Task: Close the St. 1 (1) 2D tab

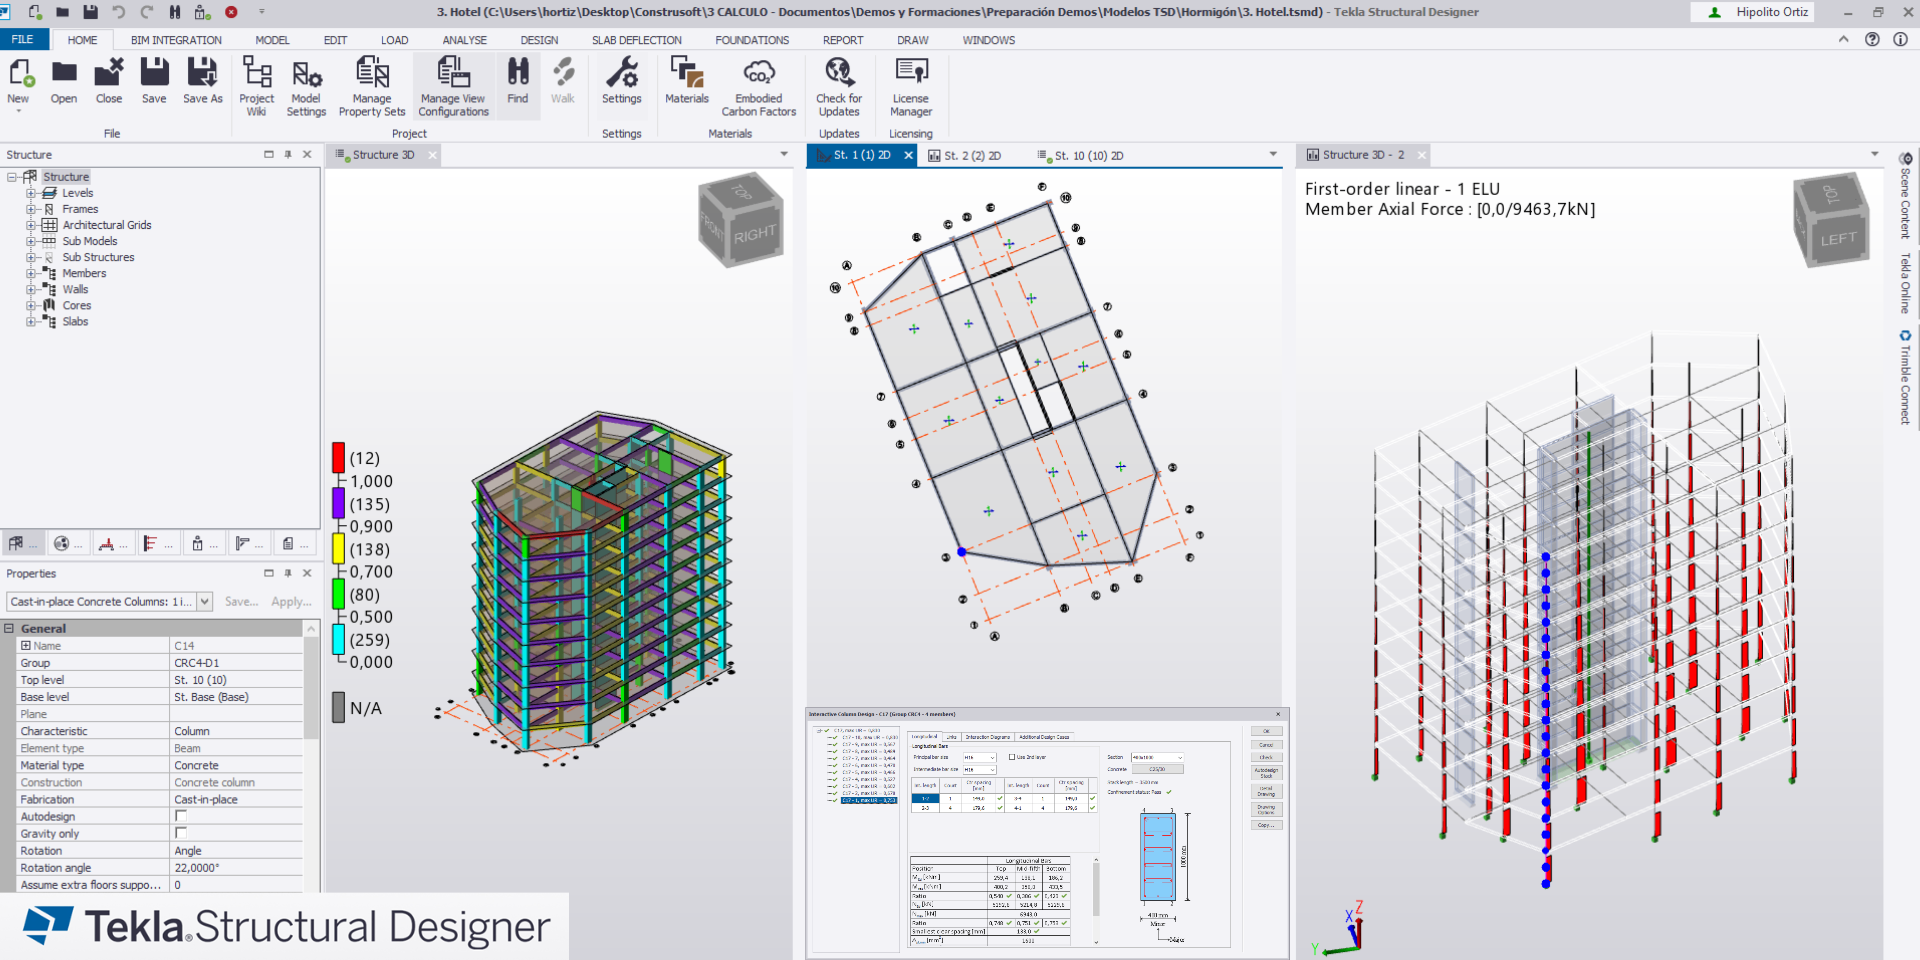Action: tap(908, 155)
